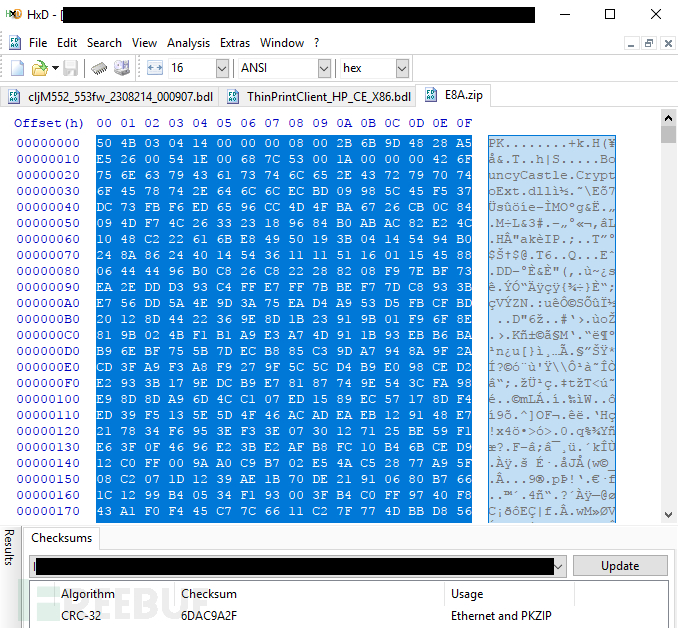Click the Open disk icon
Viewport: 678px width, 628px height.
pos(122,68)
